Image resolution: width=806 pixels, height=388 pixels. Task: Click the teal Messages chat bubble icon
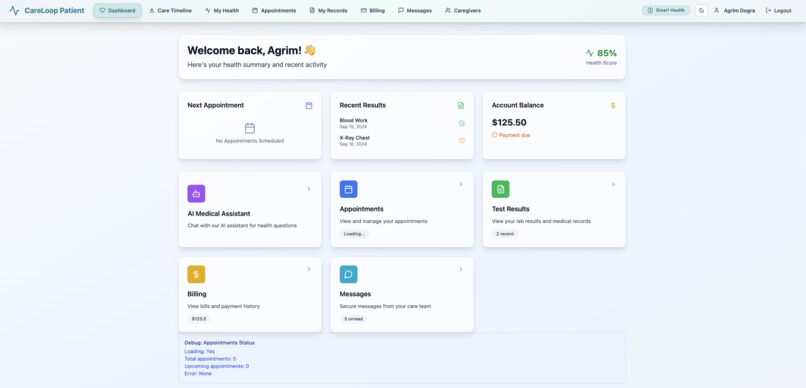coord(349,274)
